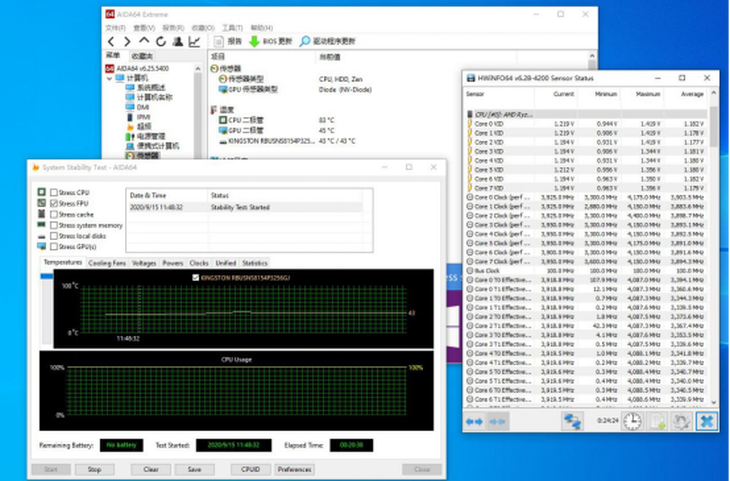Image resolution: width=730 pixels, height=481 pixels.
Task: Select 便携式计算机 in the AIDA64 tree
Action: [x=158, y=146]
